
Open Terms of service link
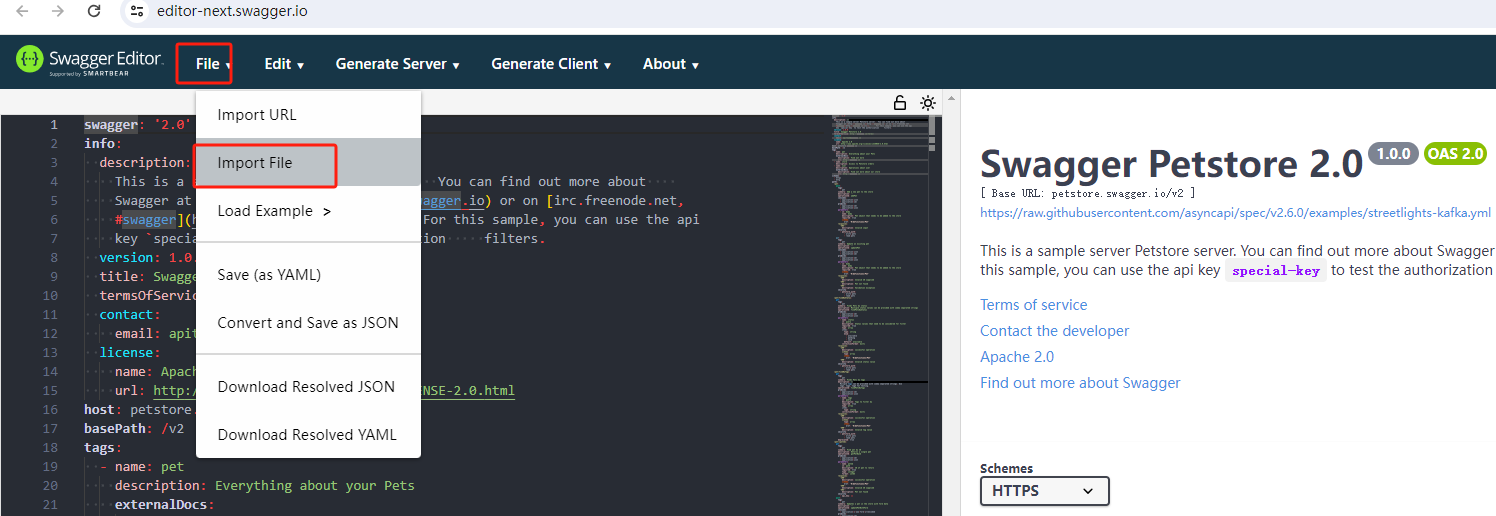coord(1033,305)
